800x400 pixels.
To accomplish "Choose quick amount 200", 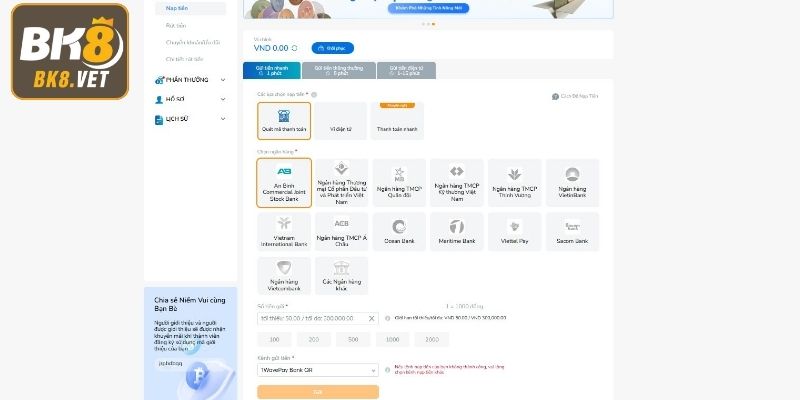I will [314, 339].
